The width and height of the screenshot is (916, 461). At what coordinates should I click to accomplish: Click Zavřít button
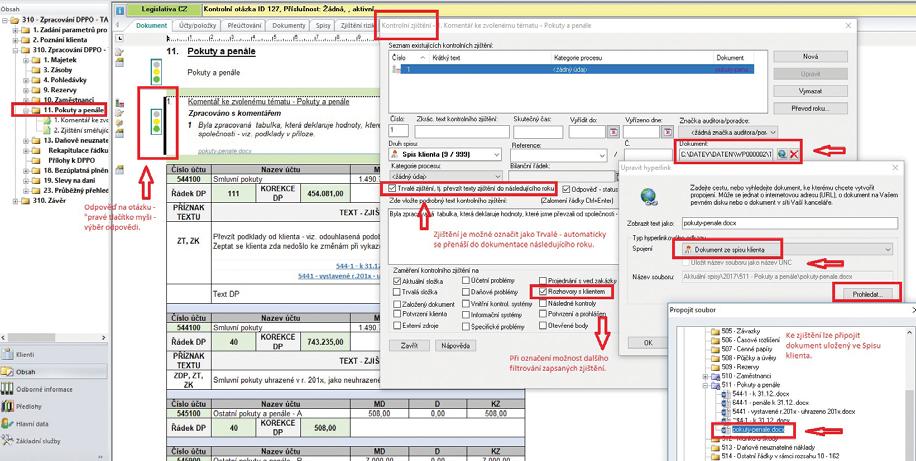[409, 345]
